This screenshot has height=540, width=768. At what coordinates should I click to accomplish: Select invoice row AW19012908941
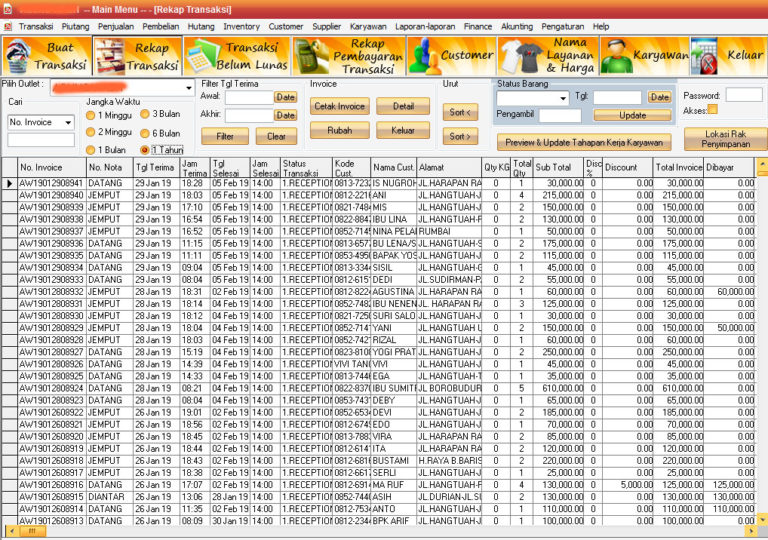pyautogui.click(x=377, y=183)
